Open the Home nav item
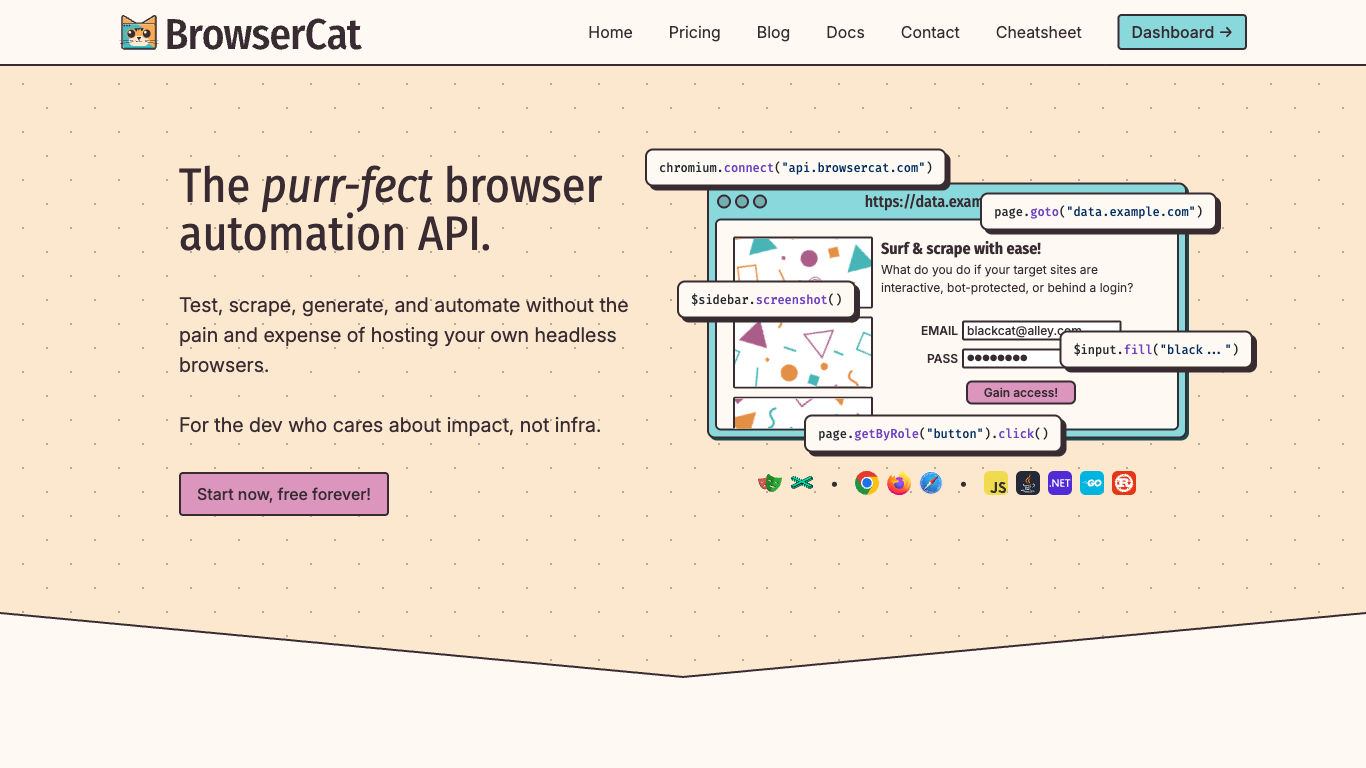Screen dimensions: 1366x768 tap(610, 32)
